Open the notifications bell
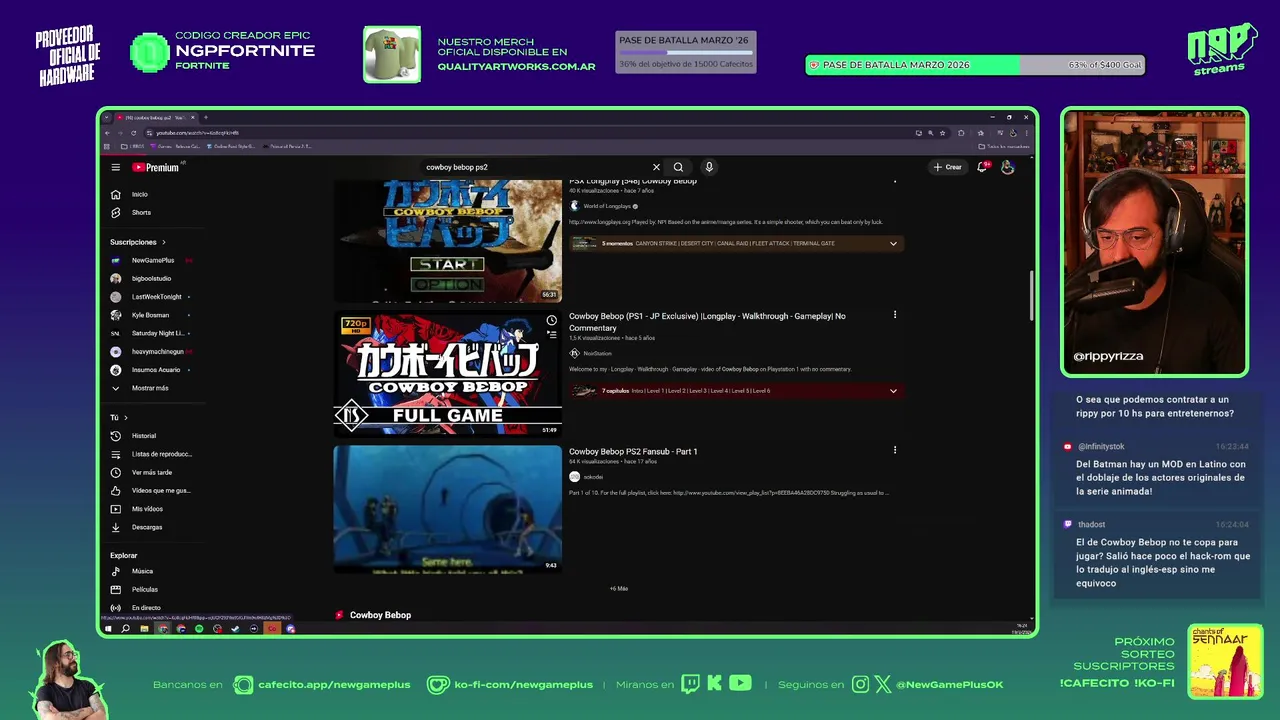The image size is (1280, 720). 982,167
